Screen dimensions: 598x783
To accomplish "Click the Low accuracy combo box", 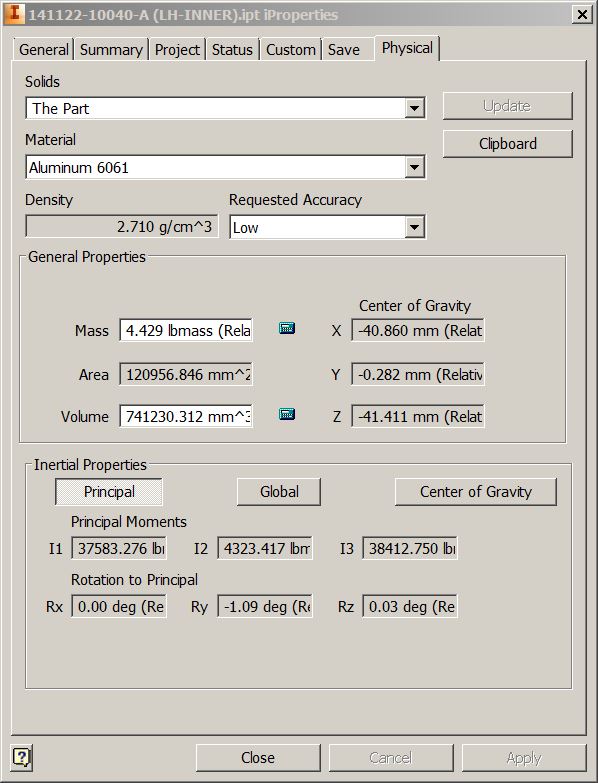I will pyautogui.click(x=327, y=227).
